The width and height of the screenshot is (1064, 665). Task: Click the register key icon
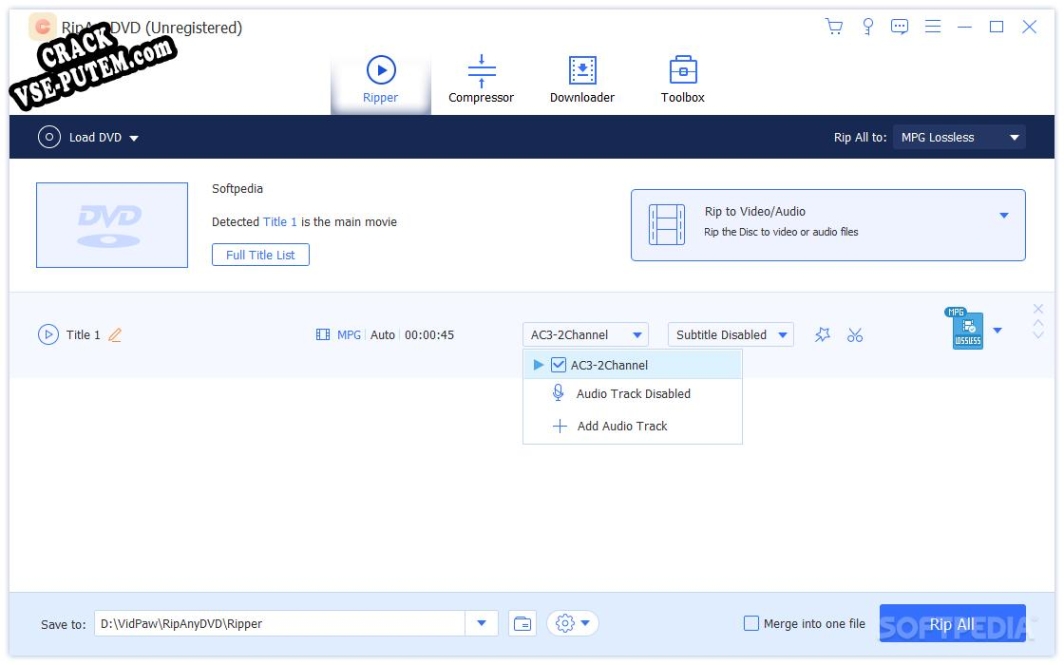coord(867,26)
